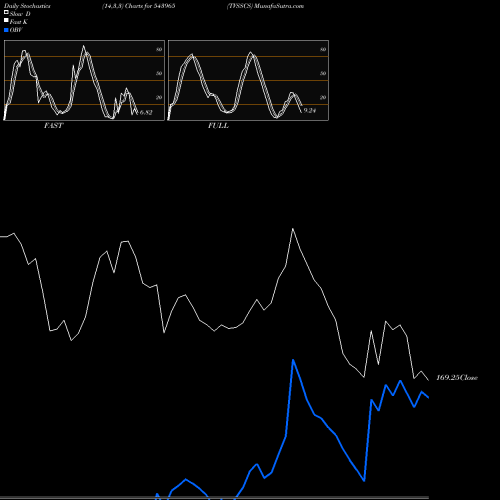Click the FAST stochastic chart thumbnail
500x500 pixels.
coord(84,80)
